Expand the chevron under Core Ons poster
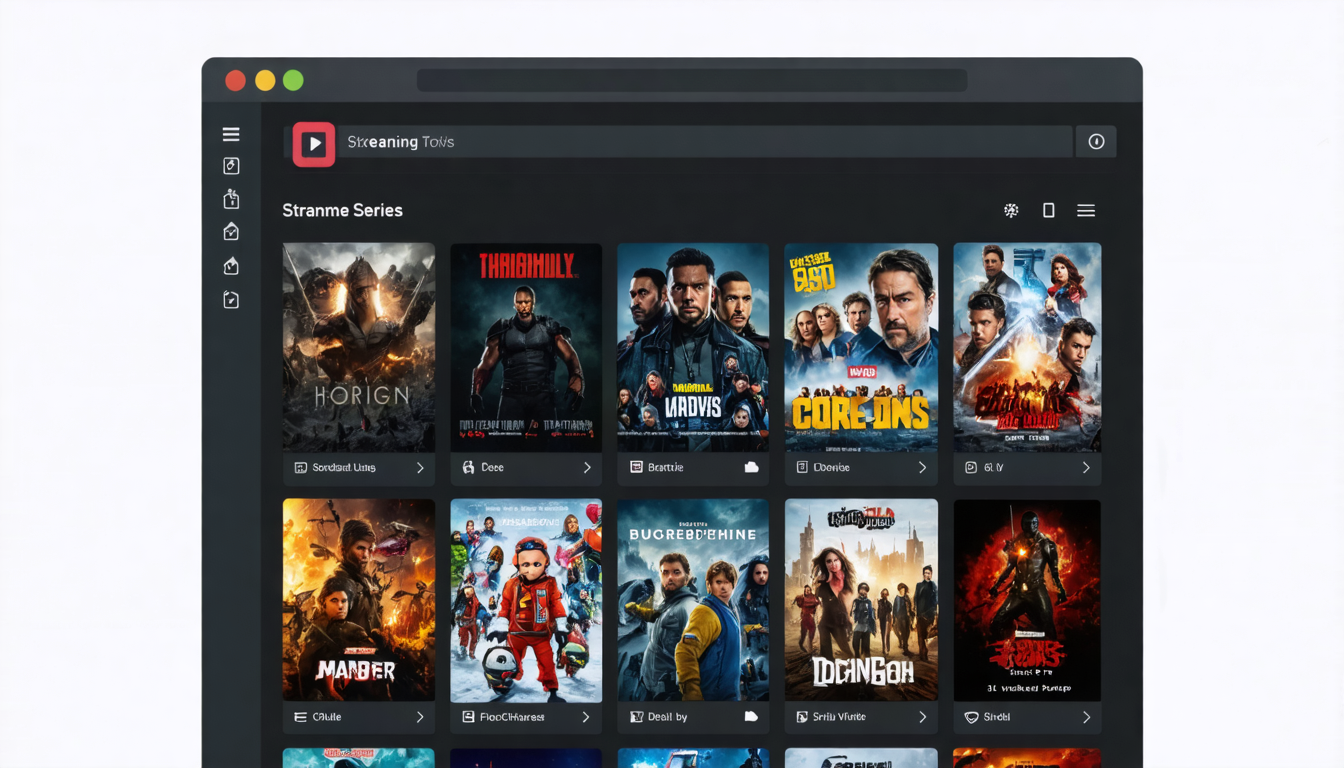Viewport: 1344px width, 768px height. (922, 467)
